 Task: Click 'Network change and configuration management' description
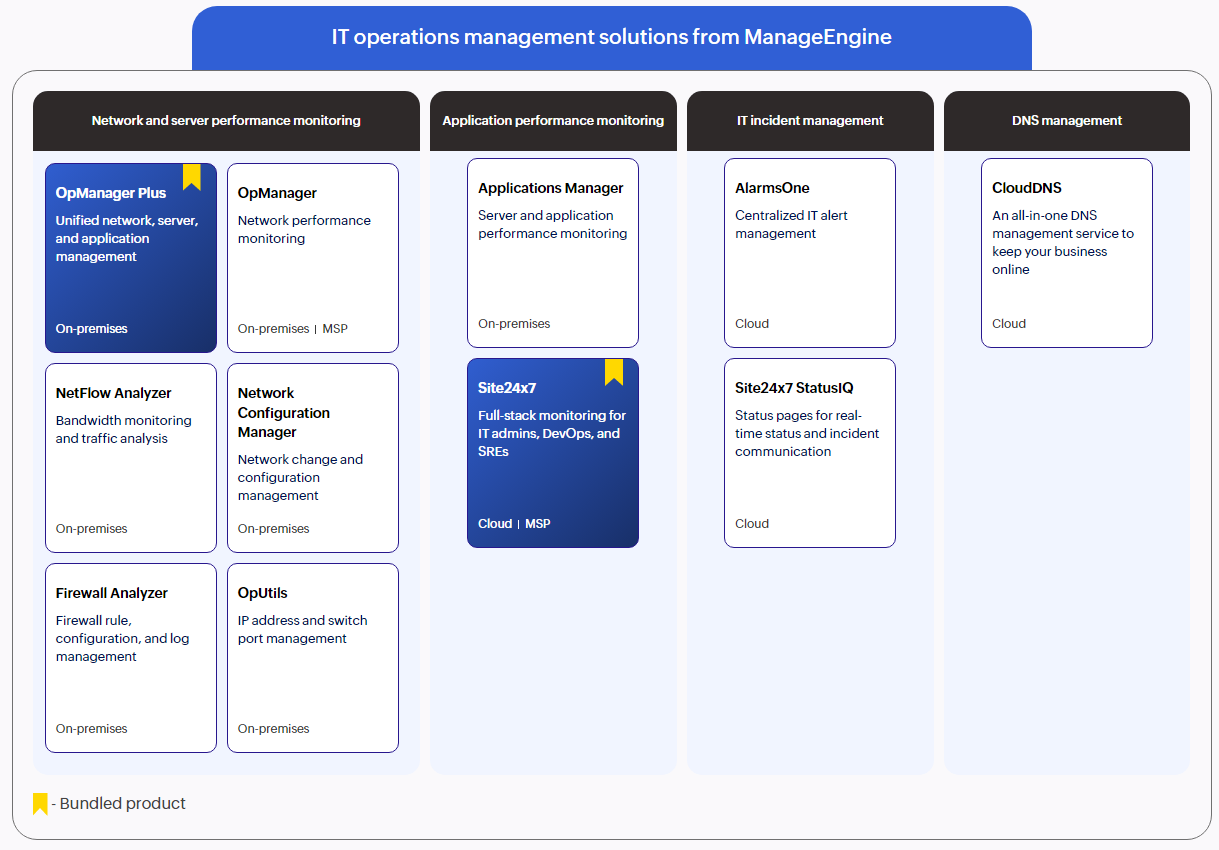click(x=301, y=478)
